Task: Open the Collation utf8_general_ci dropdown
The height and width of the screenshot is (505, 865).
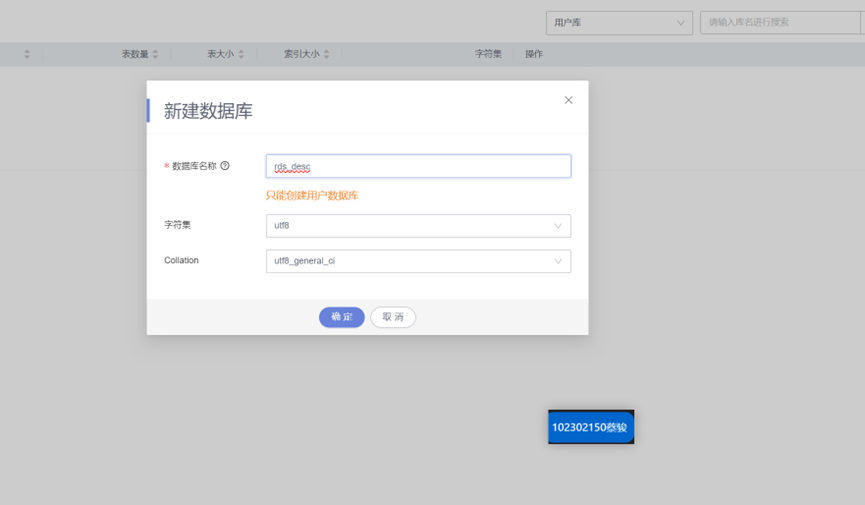Action: [418, 261]
